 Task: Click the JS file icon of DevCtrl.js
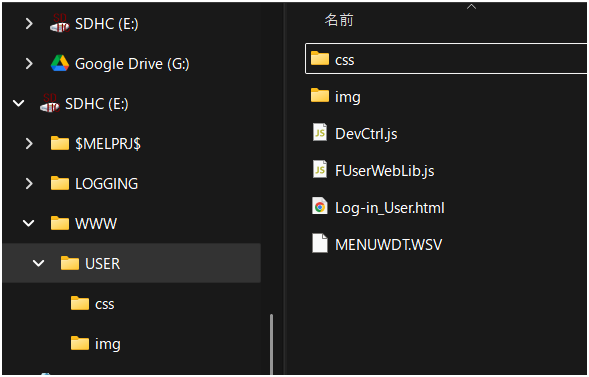(x=320, y=133)
